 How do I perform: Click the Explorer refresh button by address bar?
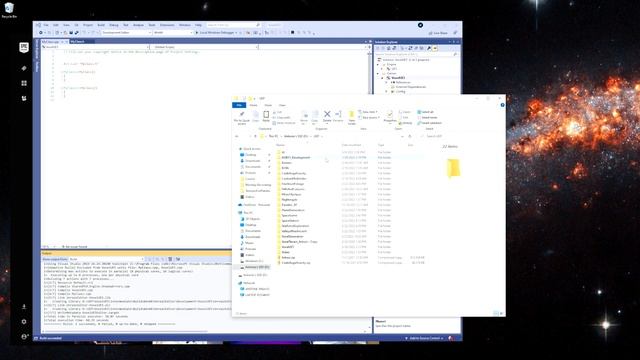click(410, 136)
